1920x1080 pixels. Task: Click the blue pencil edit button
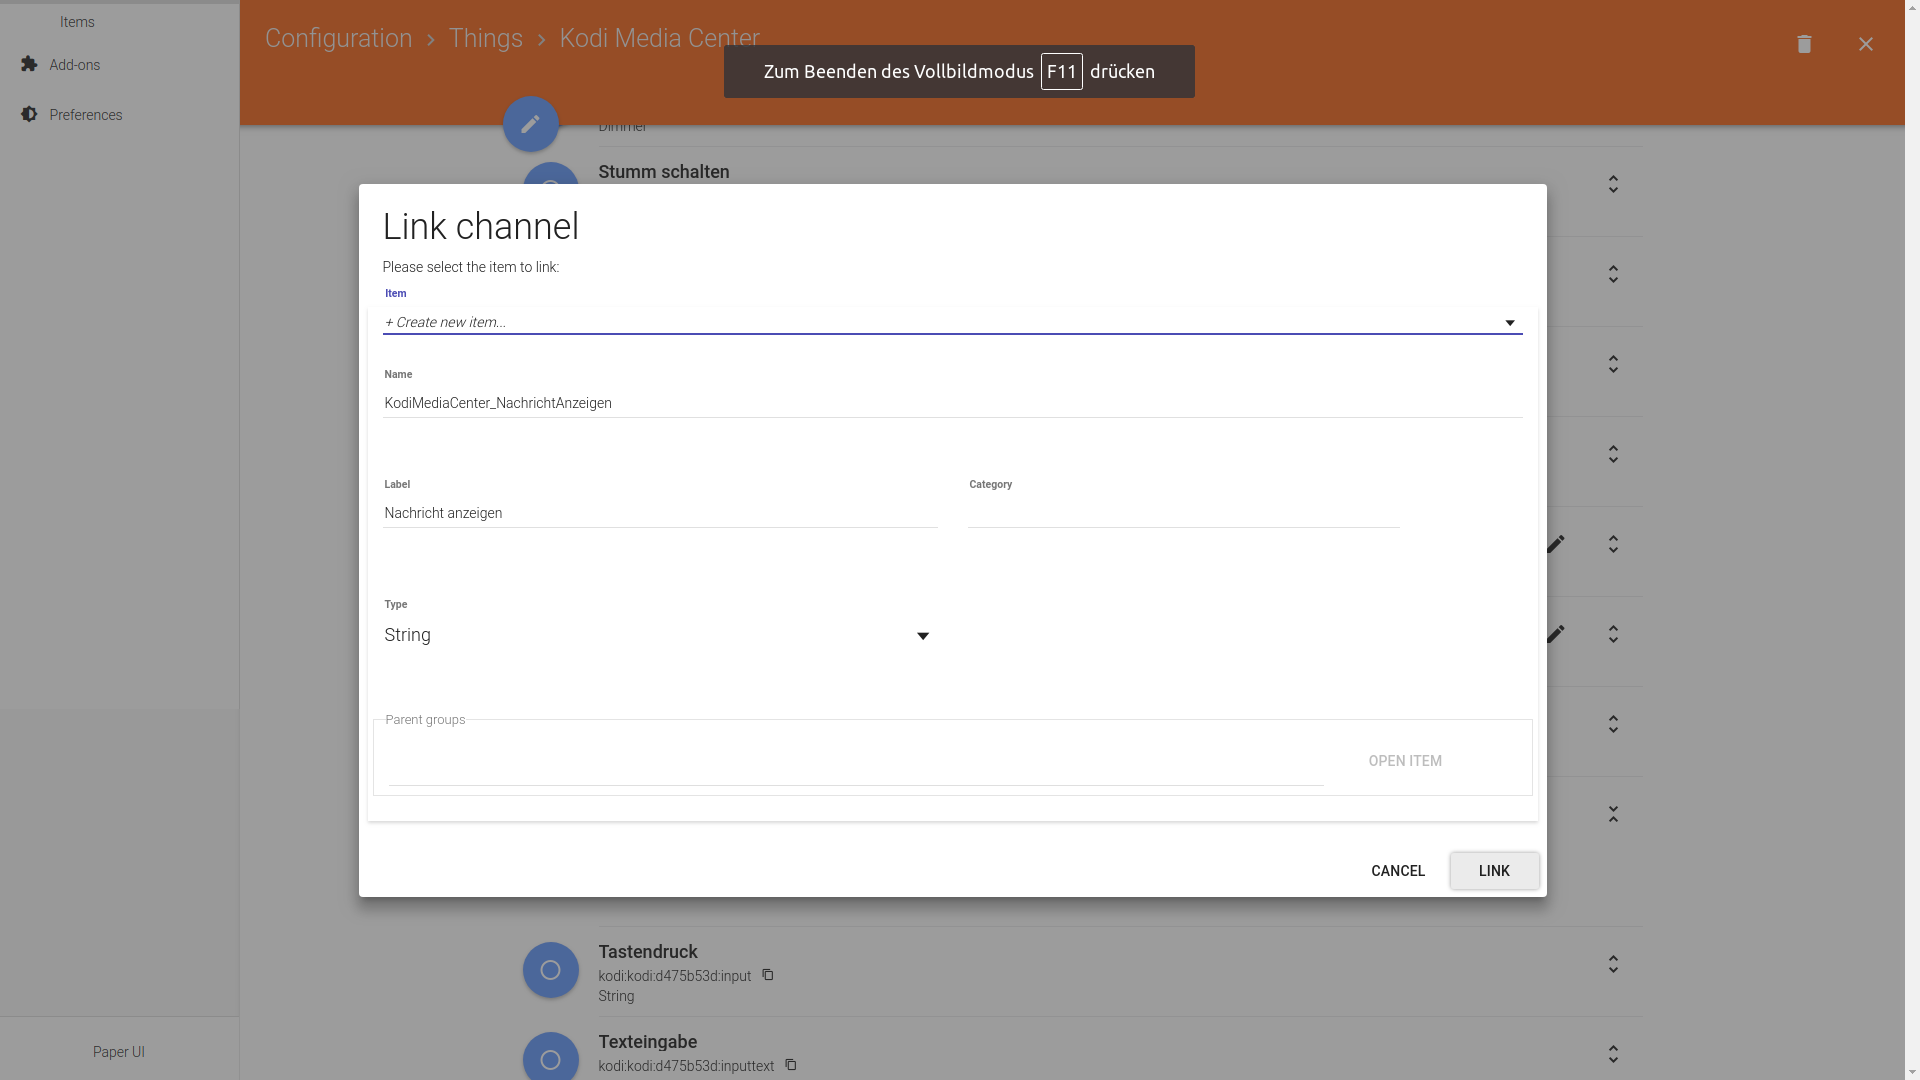(530, 123)
